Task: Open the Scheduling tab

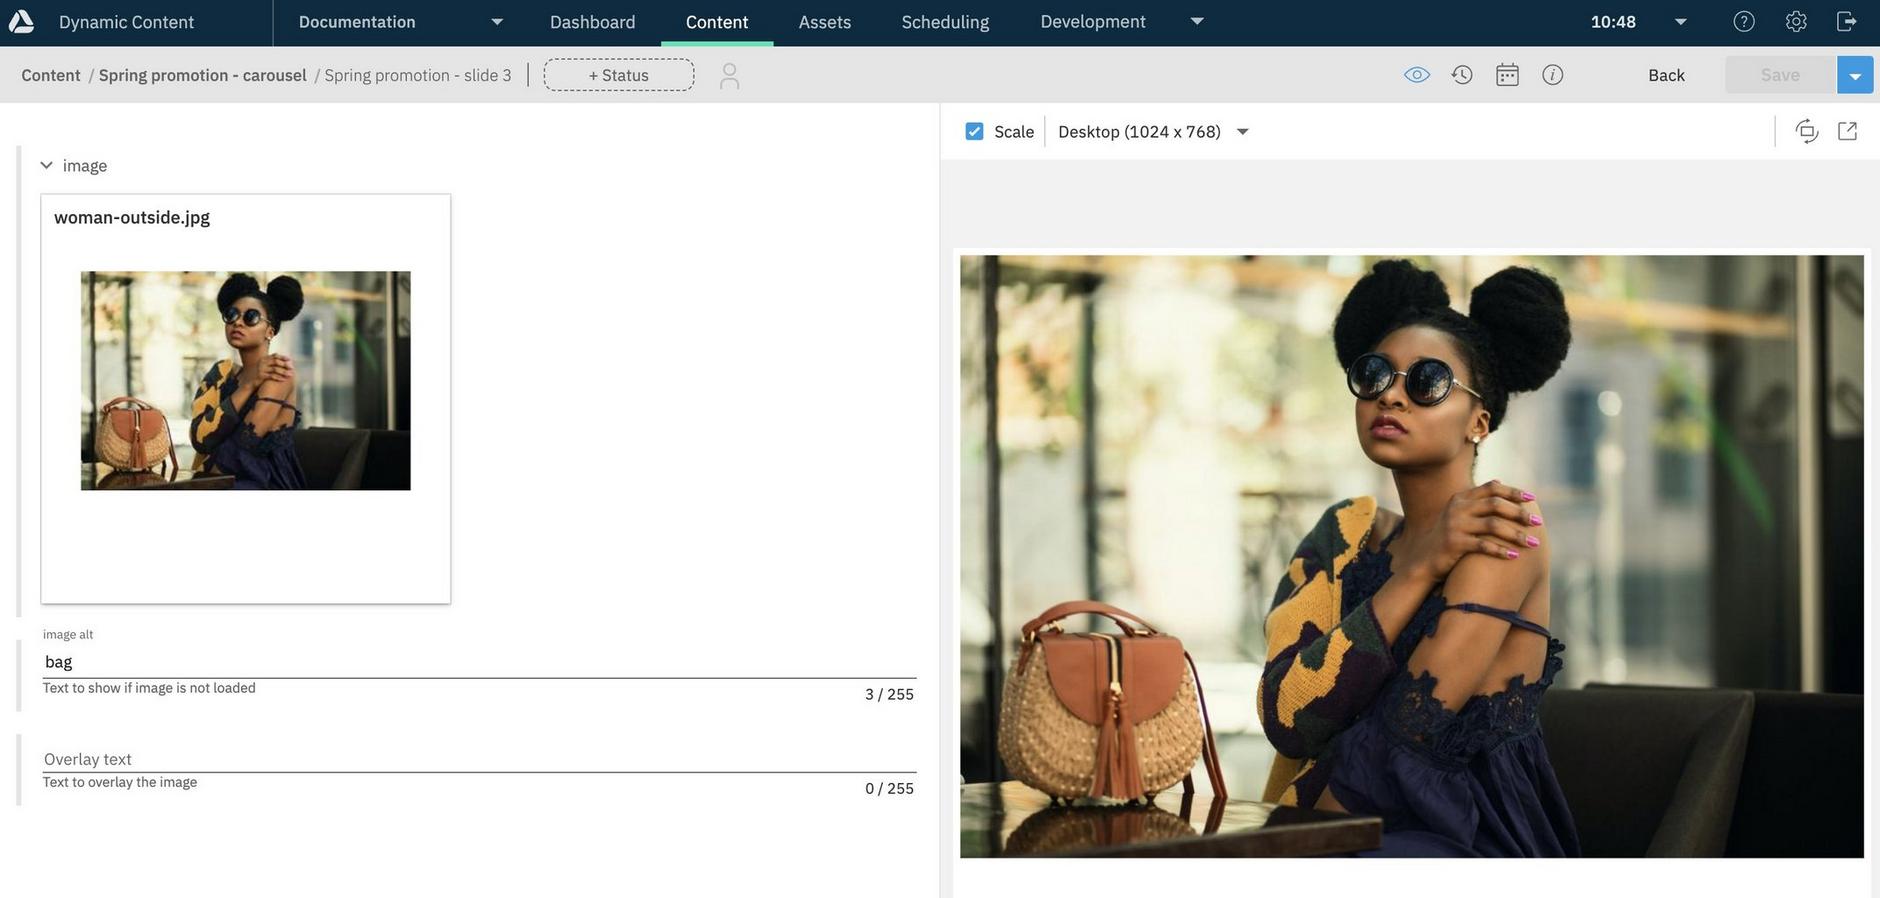Action: [945, 22]
